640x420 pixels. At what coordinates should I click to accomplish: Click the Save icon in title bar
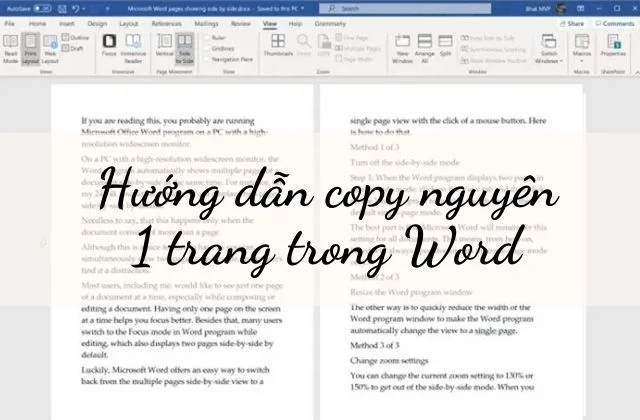coord(62,9)
